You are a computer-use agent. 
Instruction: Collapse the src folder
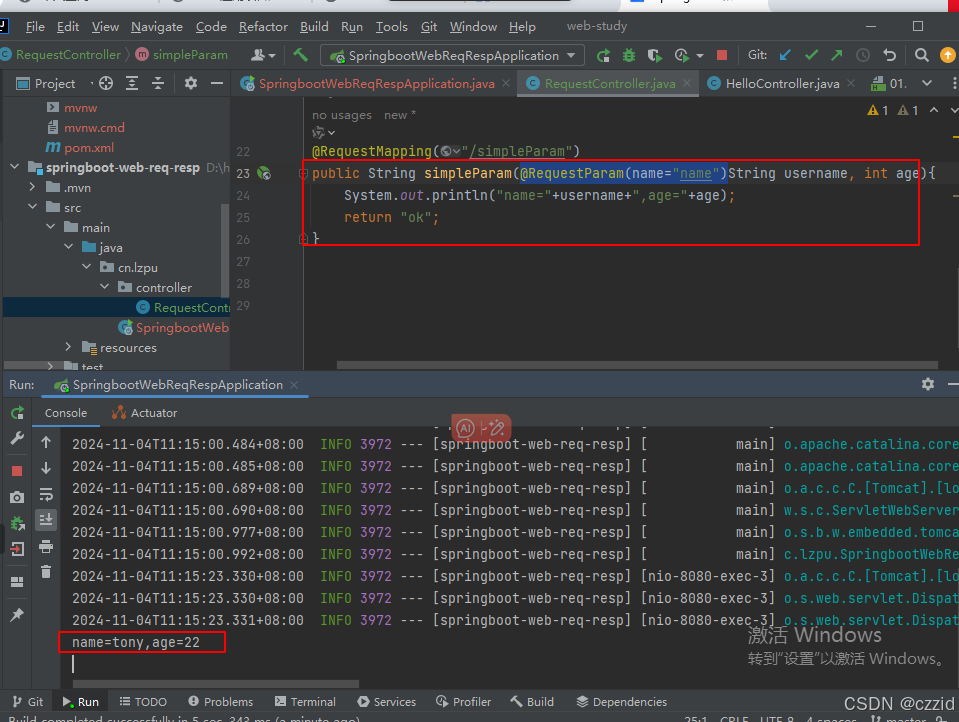coord(32,207)
